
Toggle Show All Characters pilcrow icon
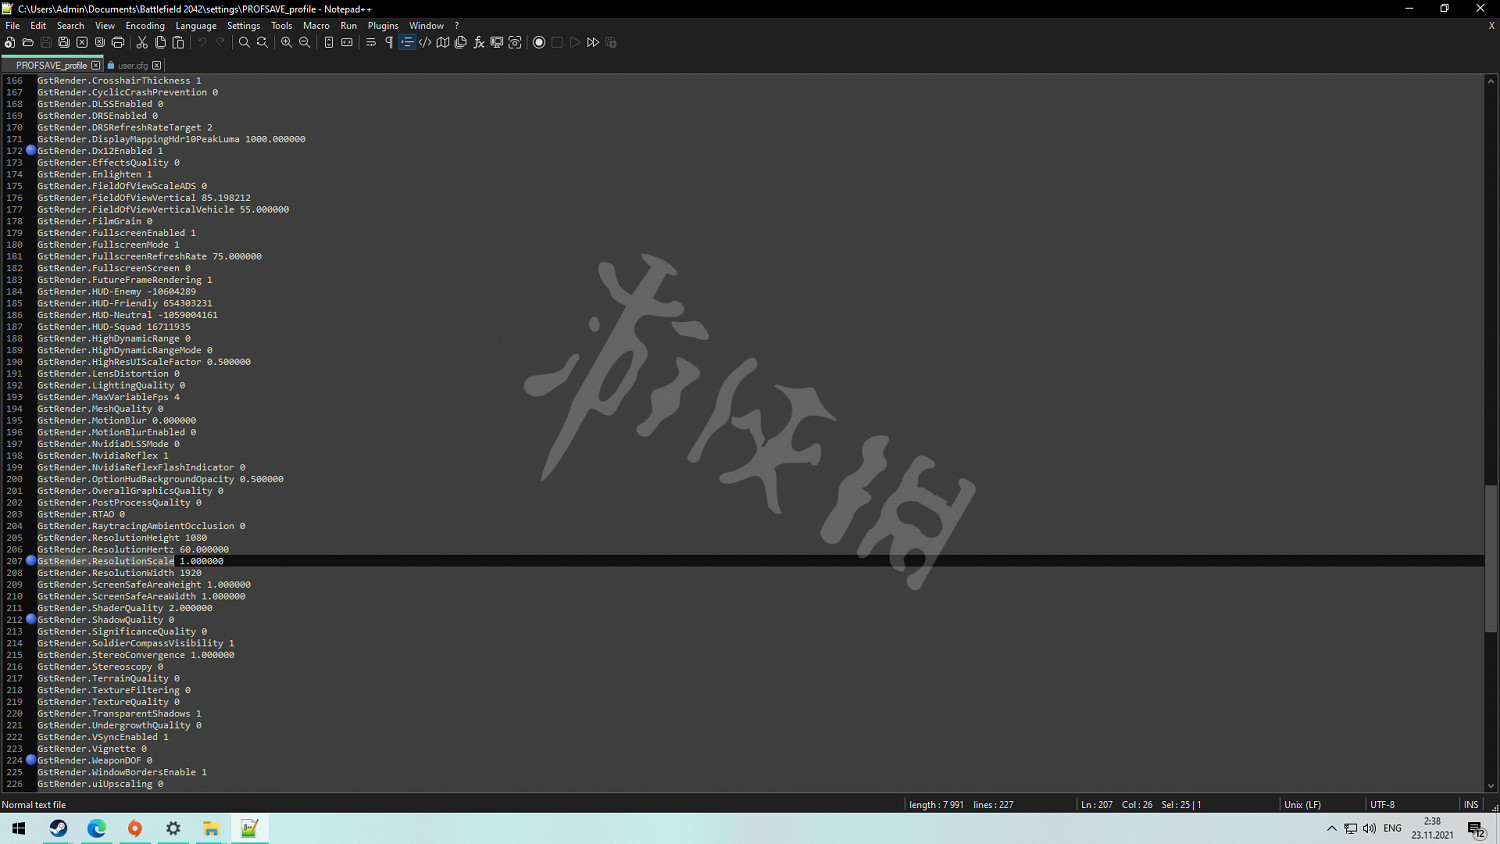click(389, 43)
